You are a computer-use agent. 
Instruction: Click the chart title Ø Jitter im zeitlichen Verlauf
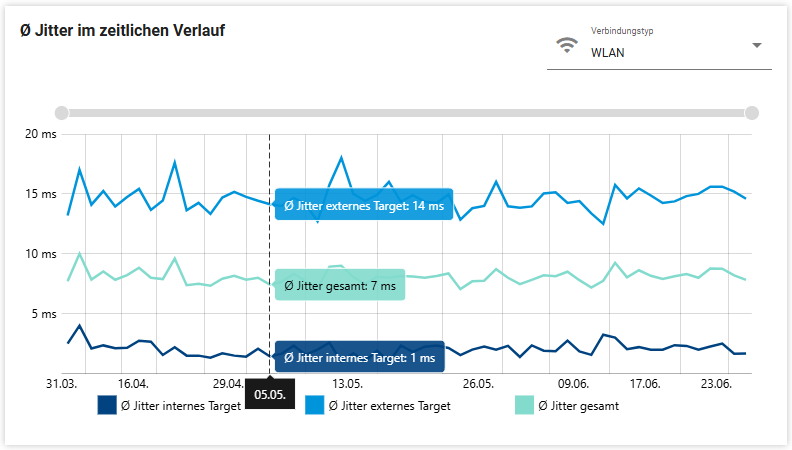(122, 31)
